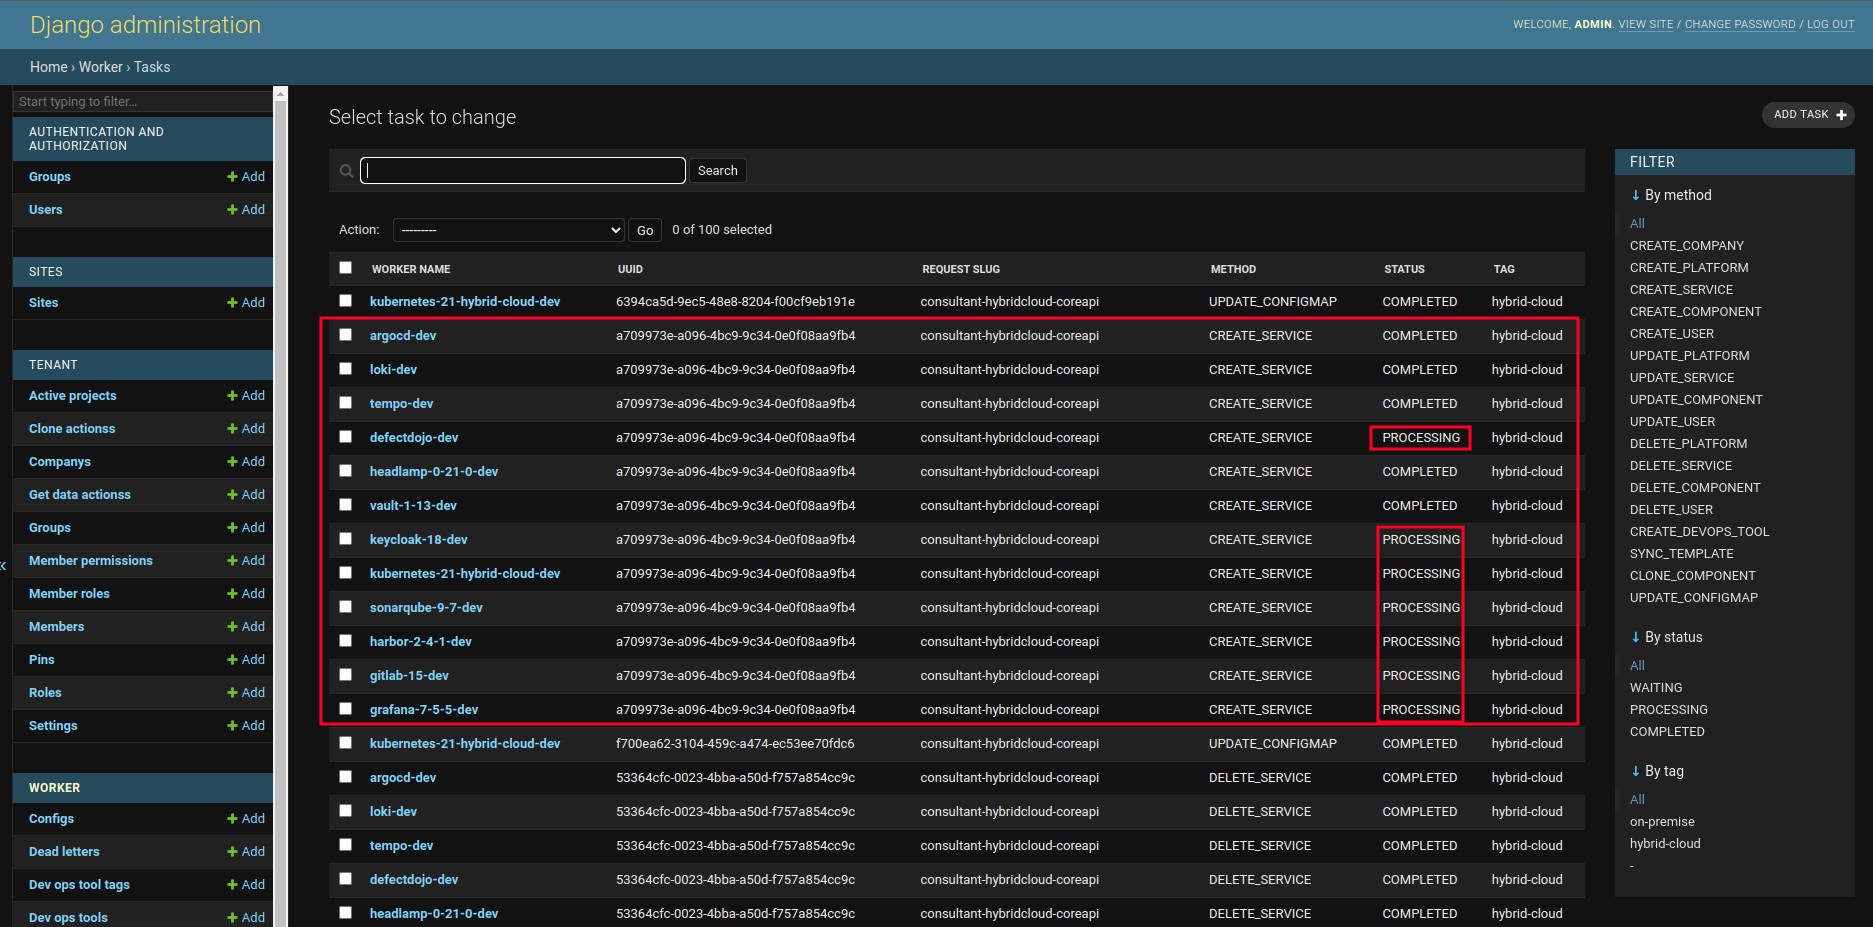The image size is (1873, 927).
Task: Open the View Site link
Action: click(x=1645, y=25)
